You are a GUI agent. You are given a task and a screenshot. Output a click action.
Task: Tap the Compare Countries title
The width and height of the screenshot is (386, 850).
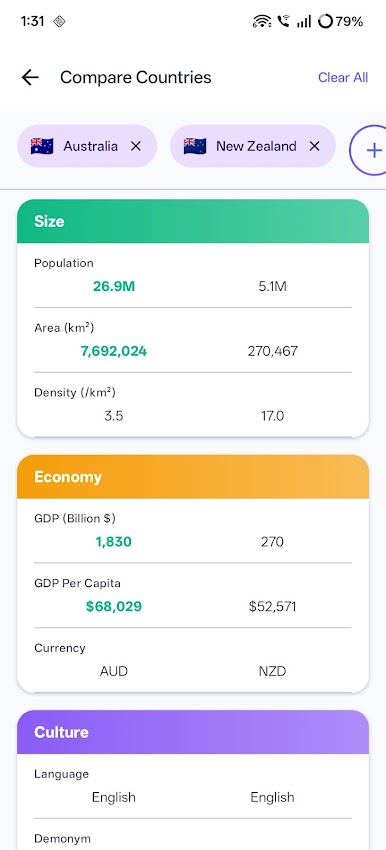[136, 78]
